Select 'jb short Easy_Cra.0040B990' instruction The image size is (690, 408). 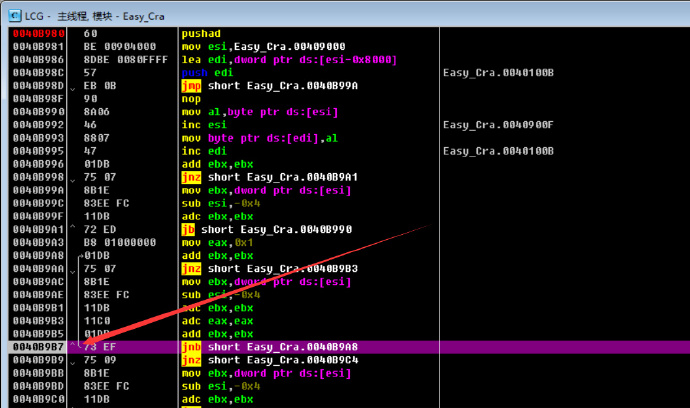click(266, 230)
